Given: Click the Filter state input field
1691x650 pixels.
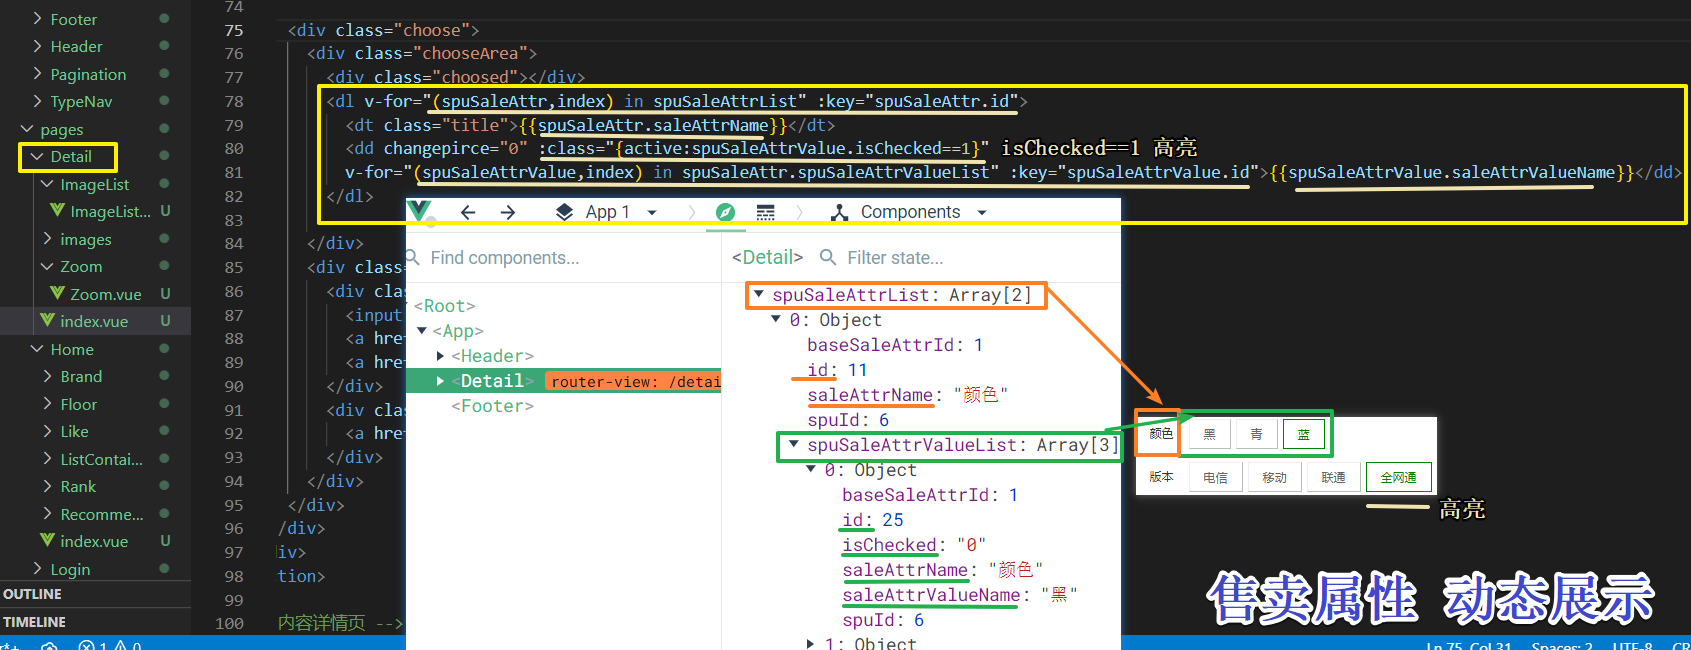Looking at the screenshot, I should pyautogui.click(x=895, y=257).
